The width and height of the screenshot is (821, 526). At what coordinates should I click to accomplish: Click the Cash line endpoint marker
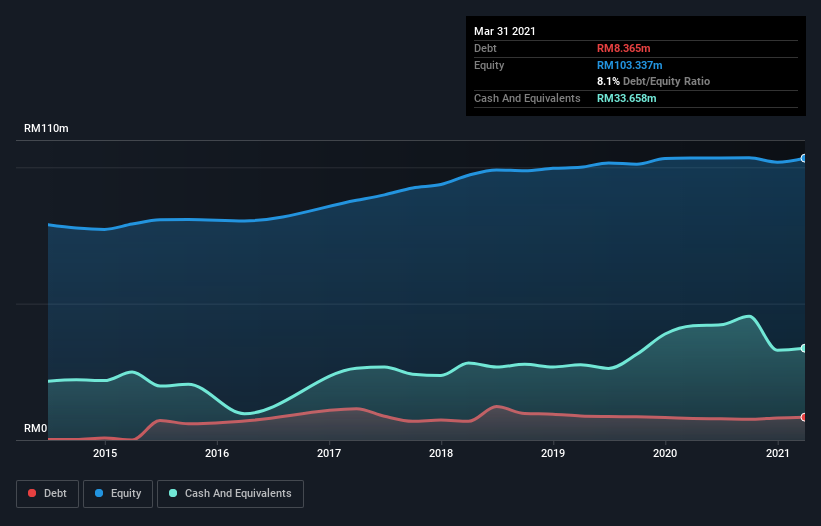[x=804, y=348]
